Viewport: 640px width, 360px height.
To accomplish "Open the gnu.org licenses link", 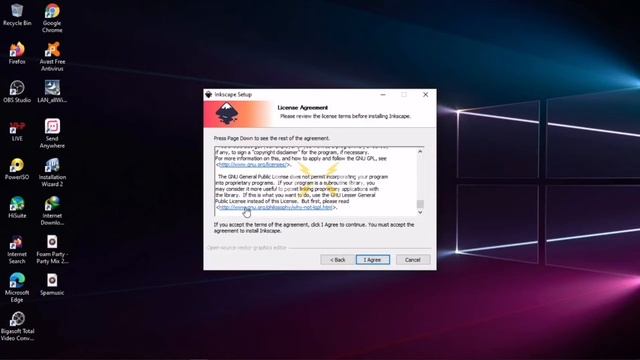I will (253, 164).
